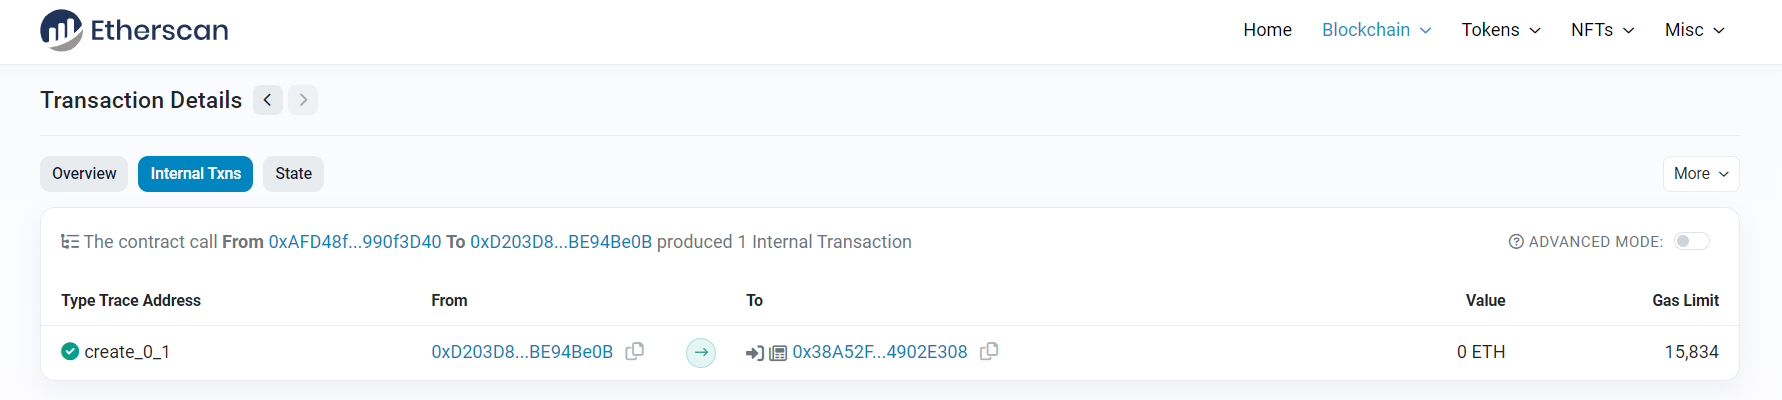The width and height of the screenshot is (1782, 400).
Task: Click the contract icon beside the To address
Action: point(777,353)
